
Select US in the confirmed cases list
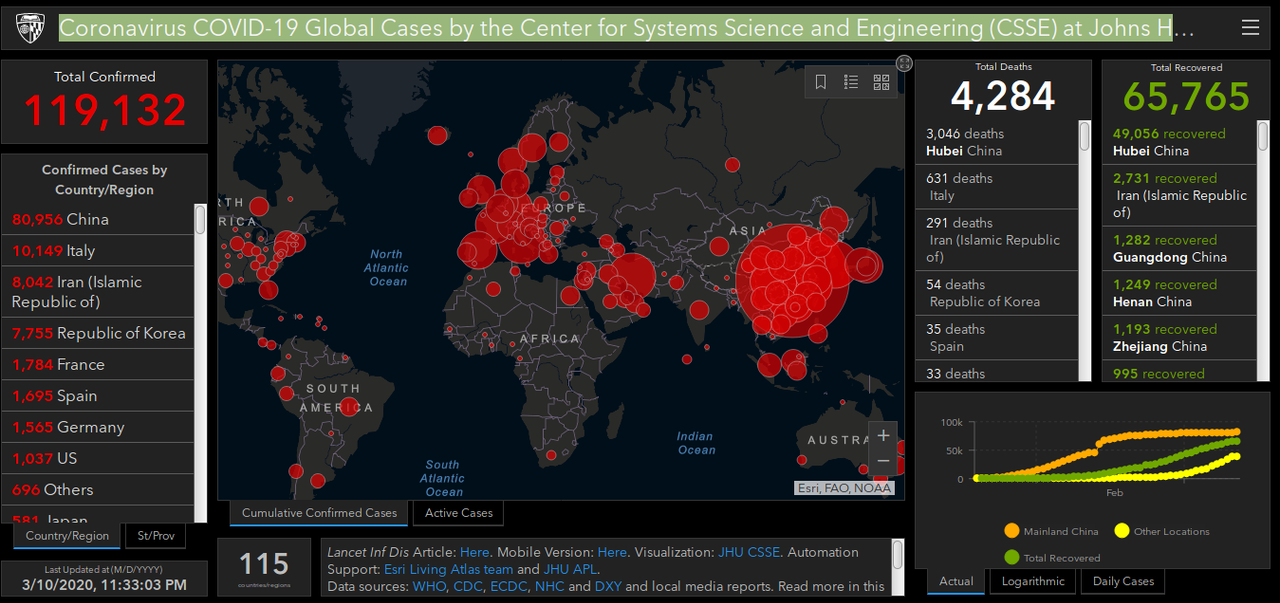(98, 458)
